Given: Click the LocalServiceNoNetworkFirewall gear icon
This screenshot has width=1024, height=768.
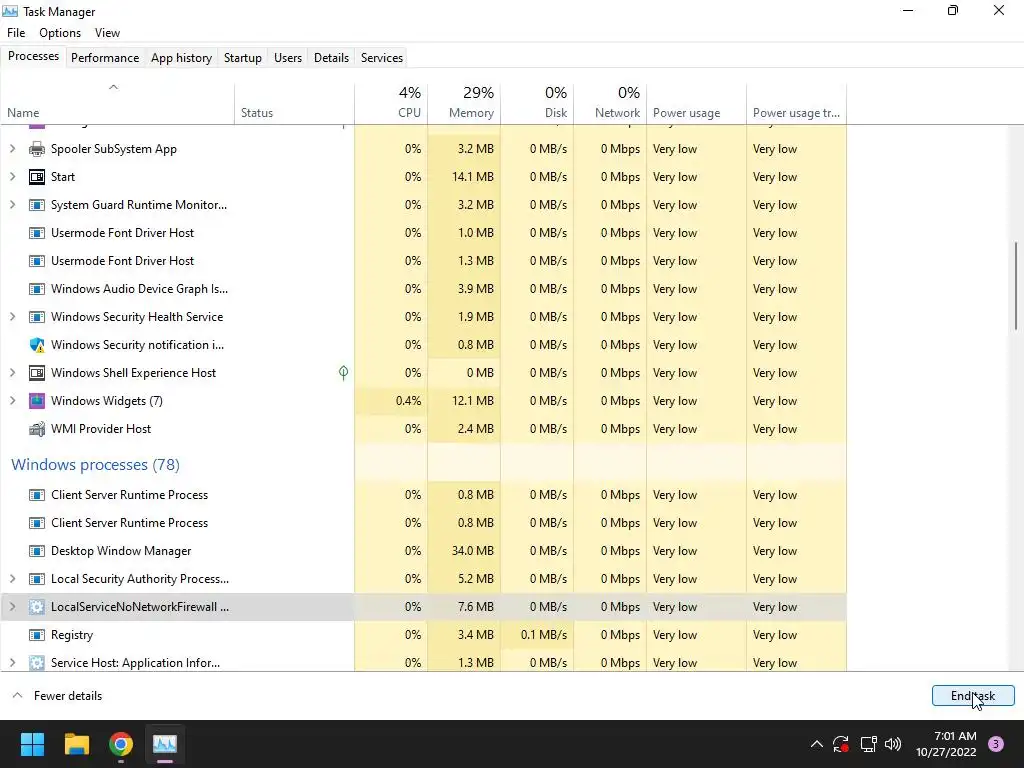Looking at the screenshot, I should tap(37, 607).
